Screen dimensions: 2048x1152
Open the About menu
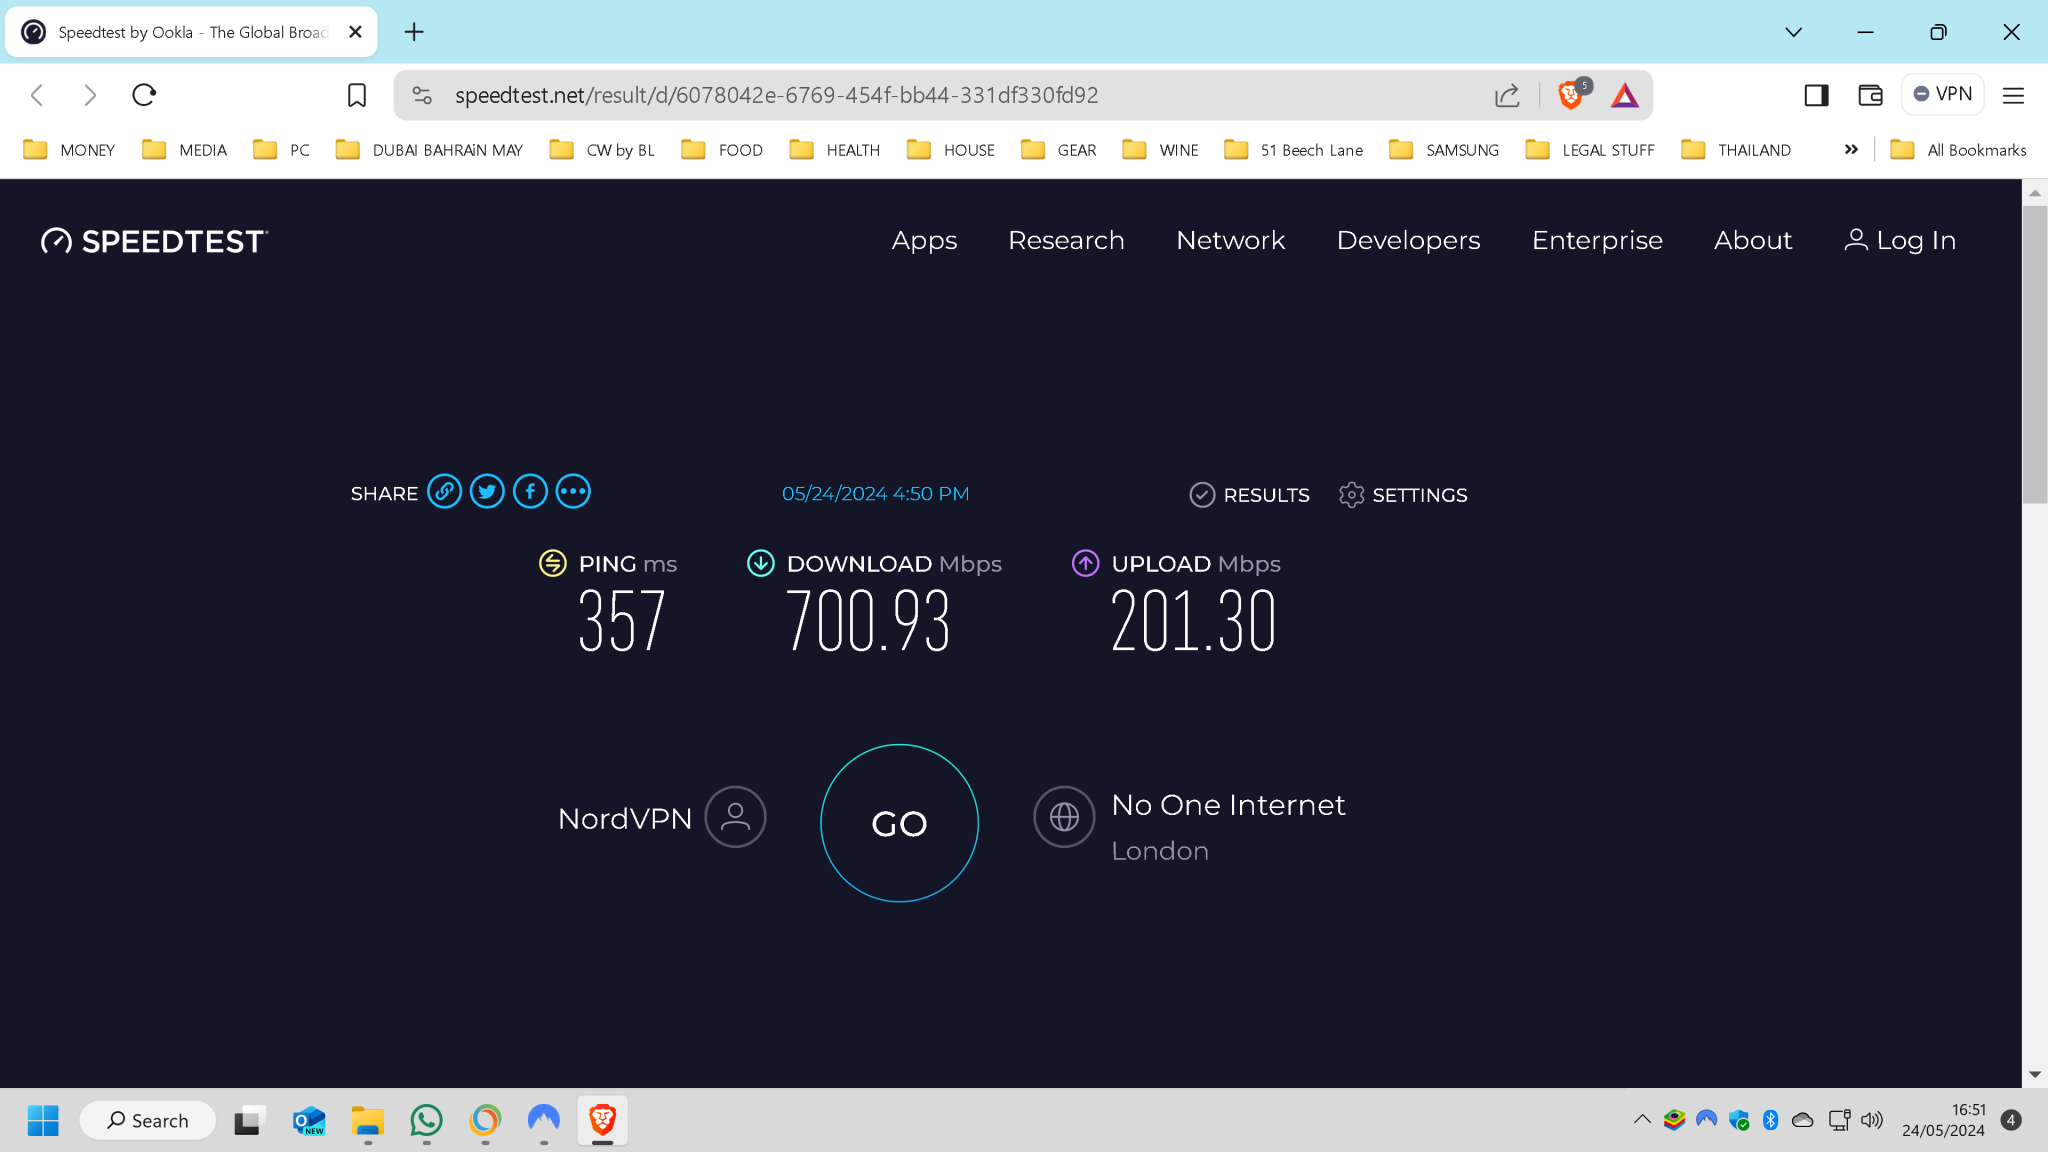tap(1753, 240)
